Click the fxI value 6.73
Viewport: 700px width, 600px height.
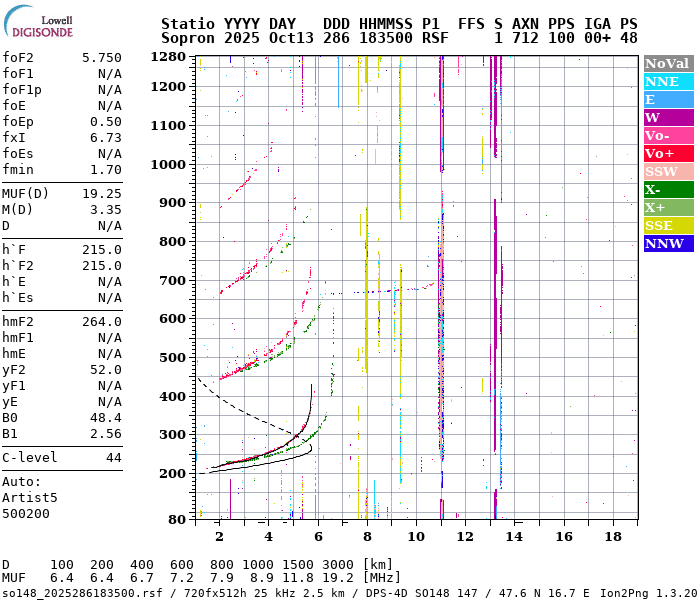(105, 138)
